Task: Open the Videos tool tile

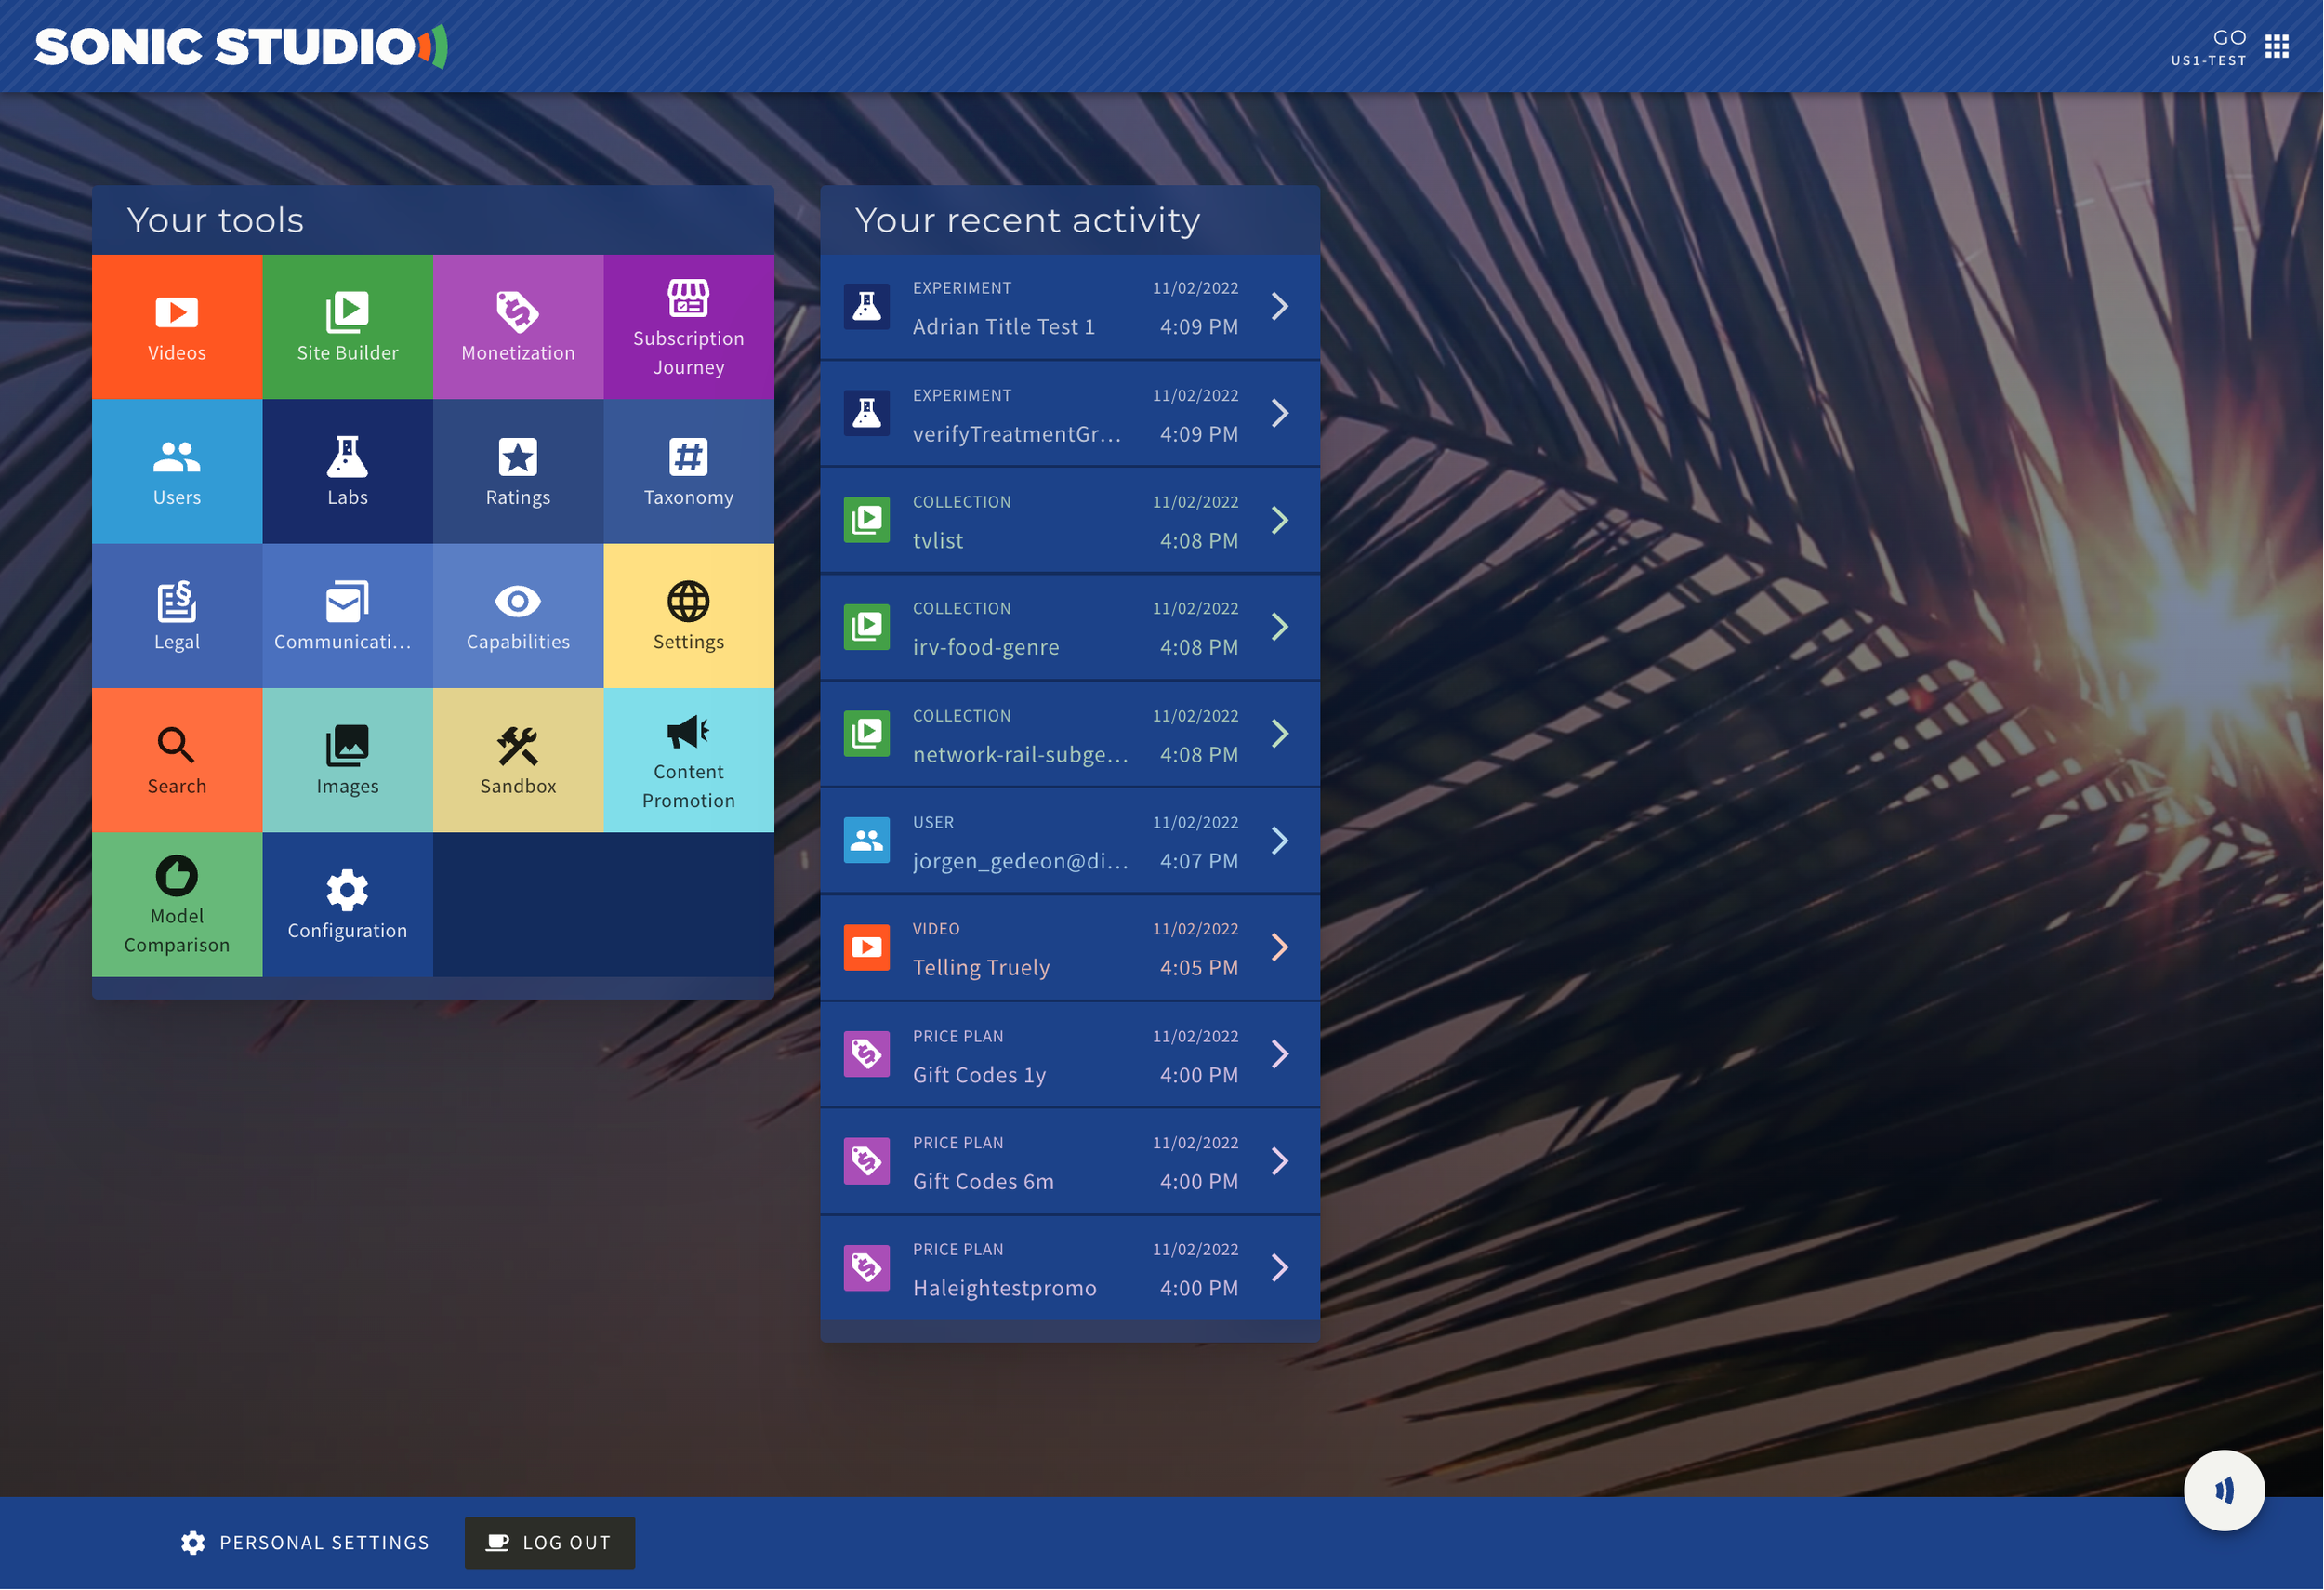Action: tap(177, 327)
